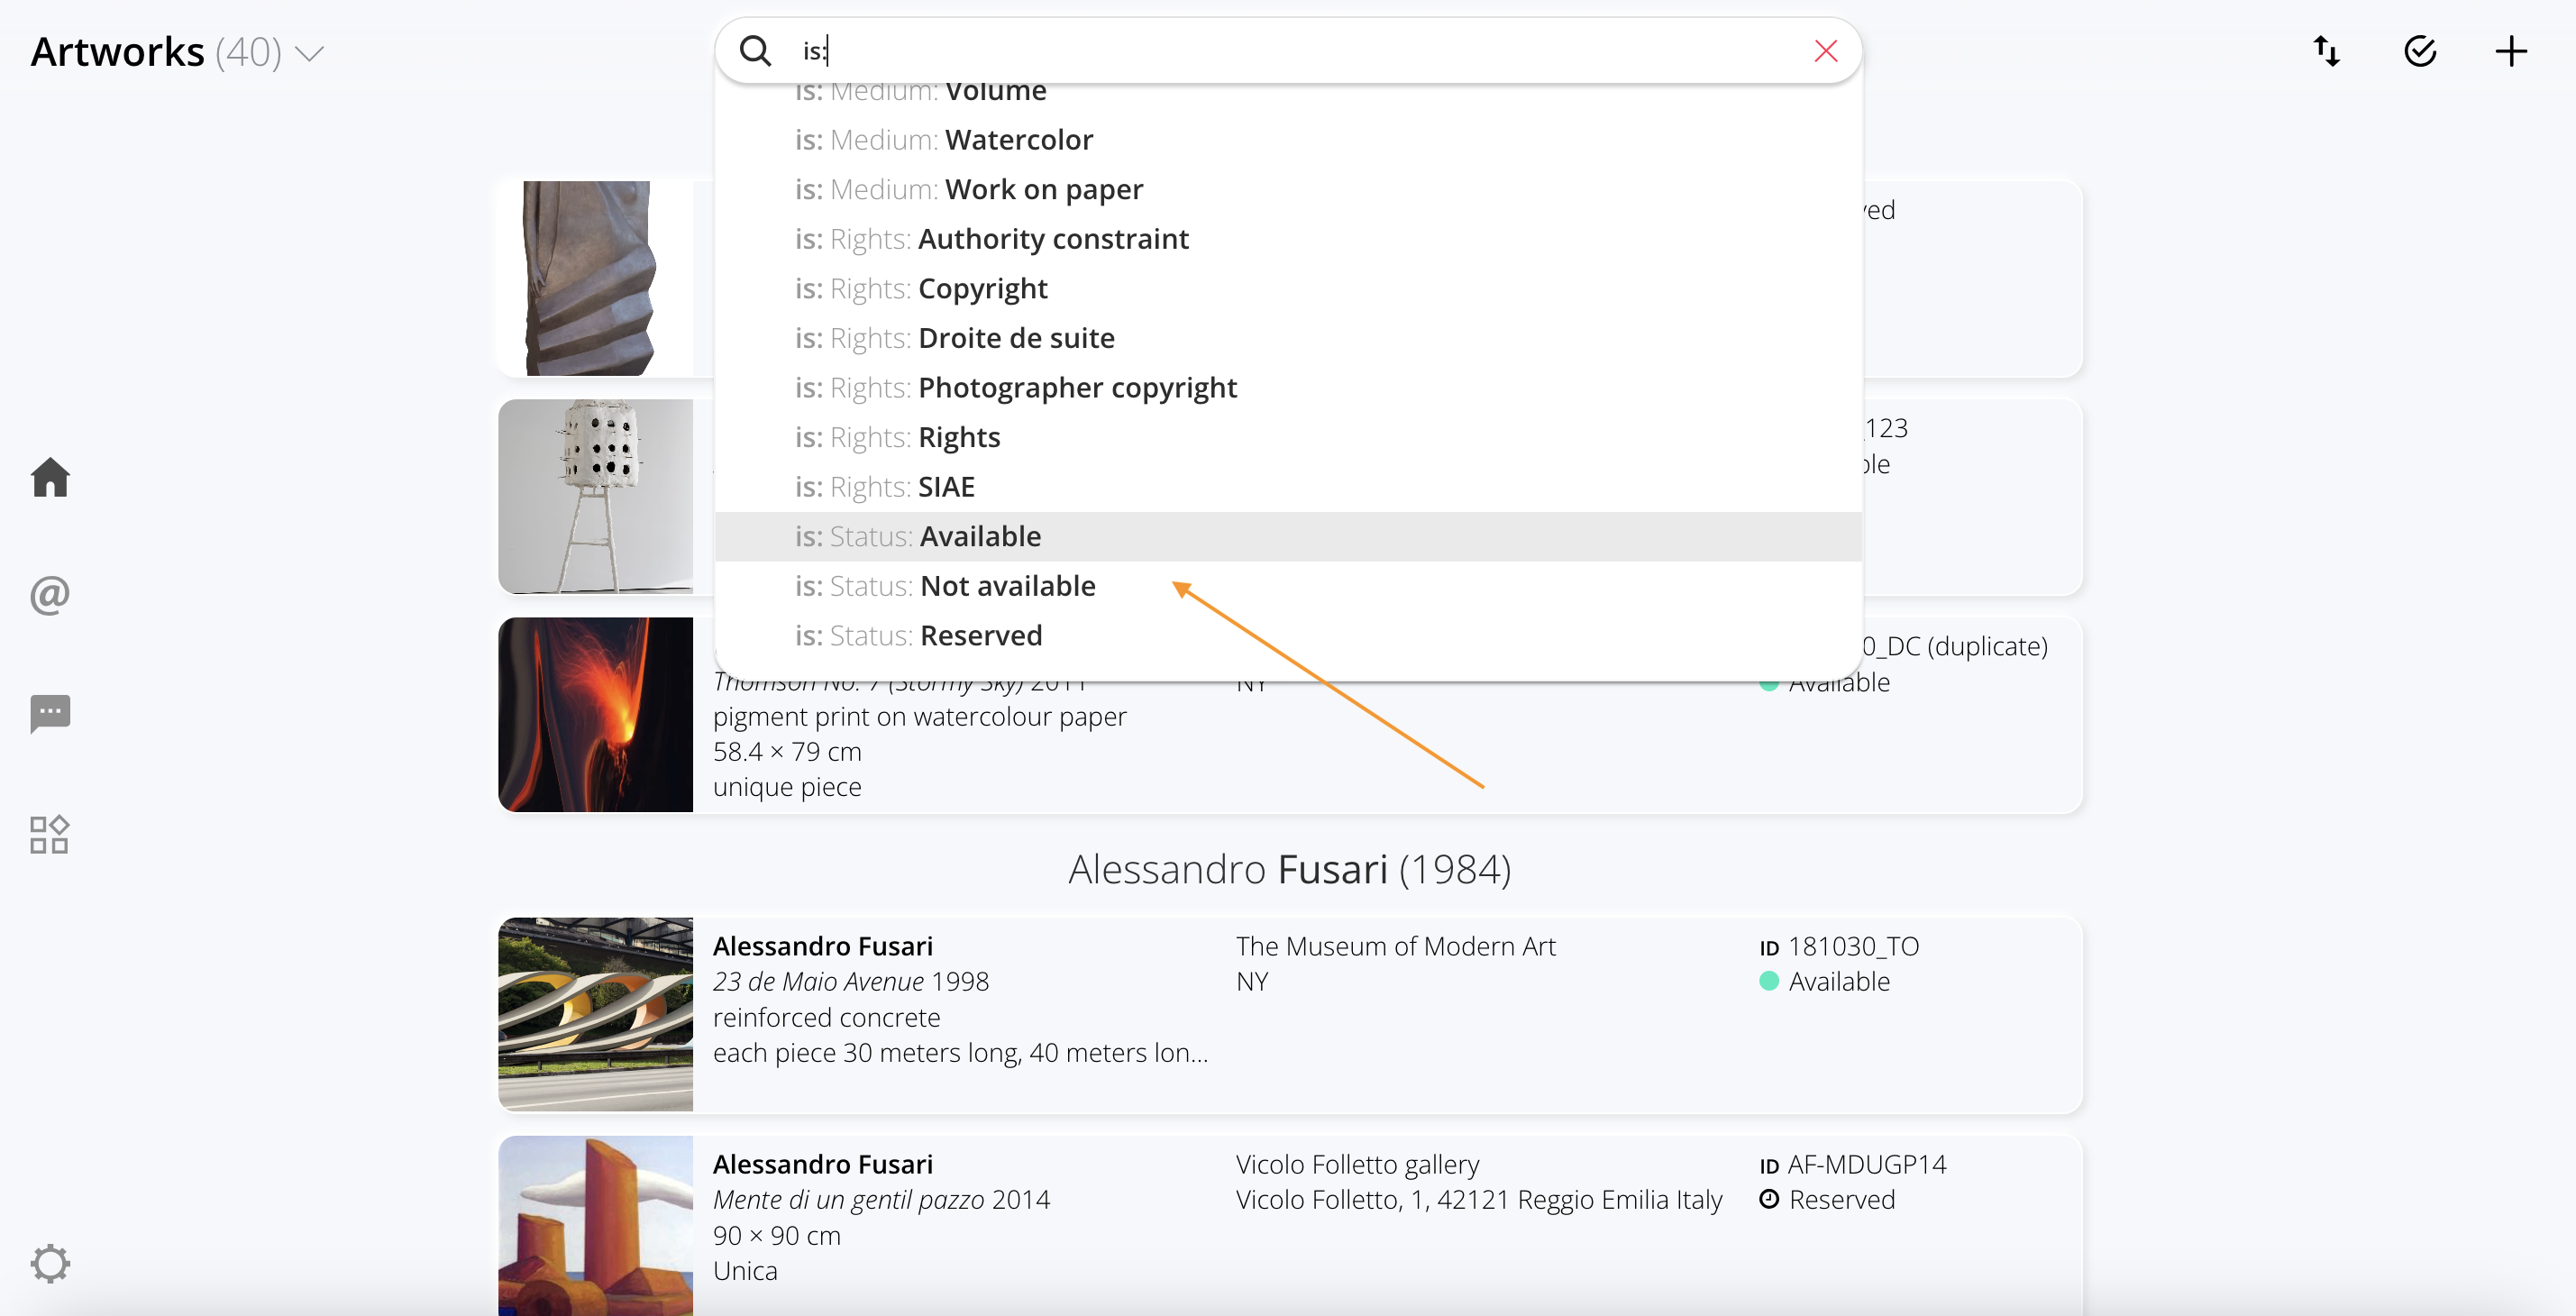Pick the Status: Reserved suggestion

[1288, 636]
